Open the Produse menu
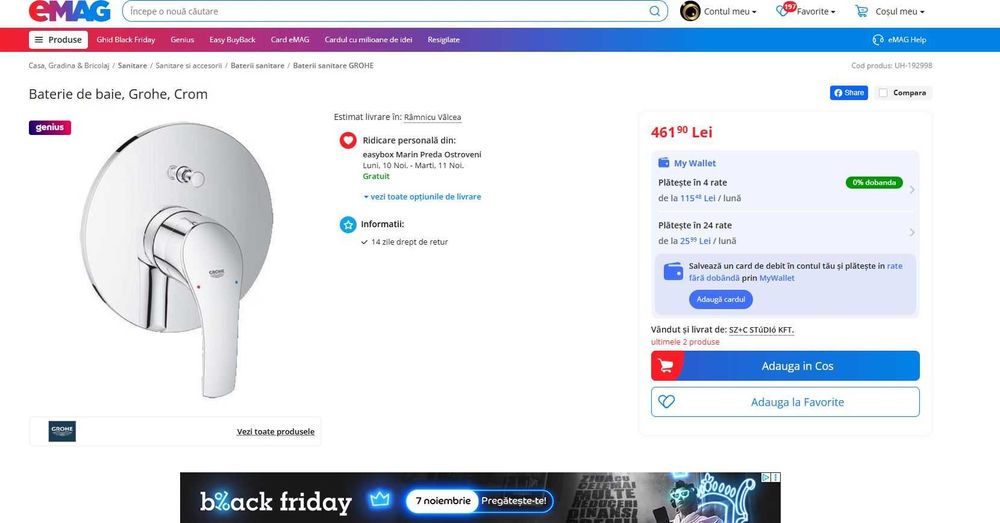1000x523 pixels. (58, 40)
